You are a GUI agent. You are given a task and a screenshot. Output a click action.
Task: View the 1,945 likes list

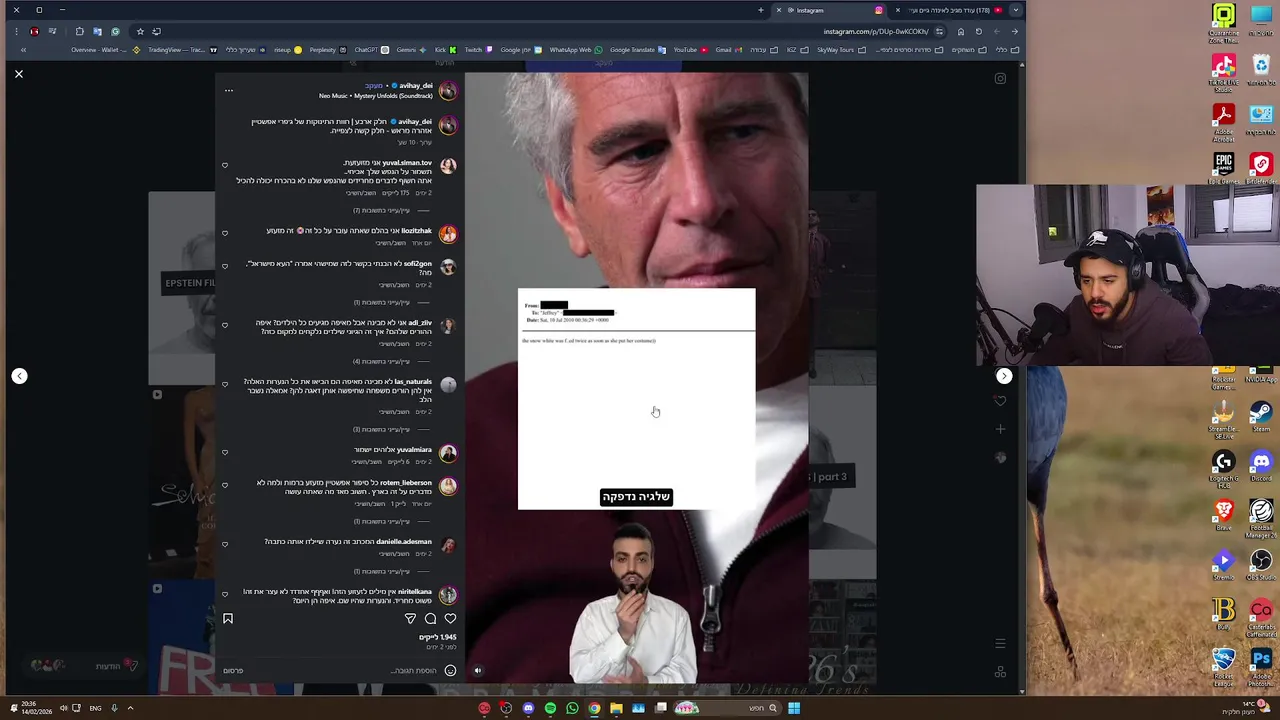tap(438, 637)
